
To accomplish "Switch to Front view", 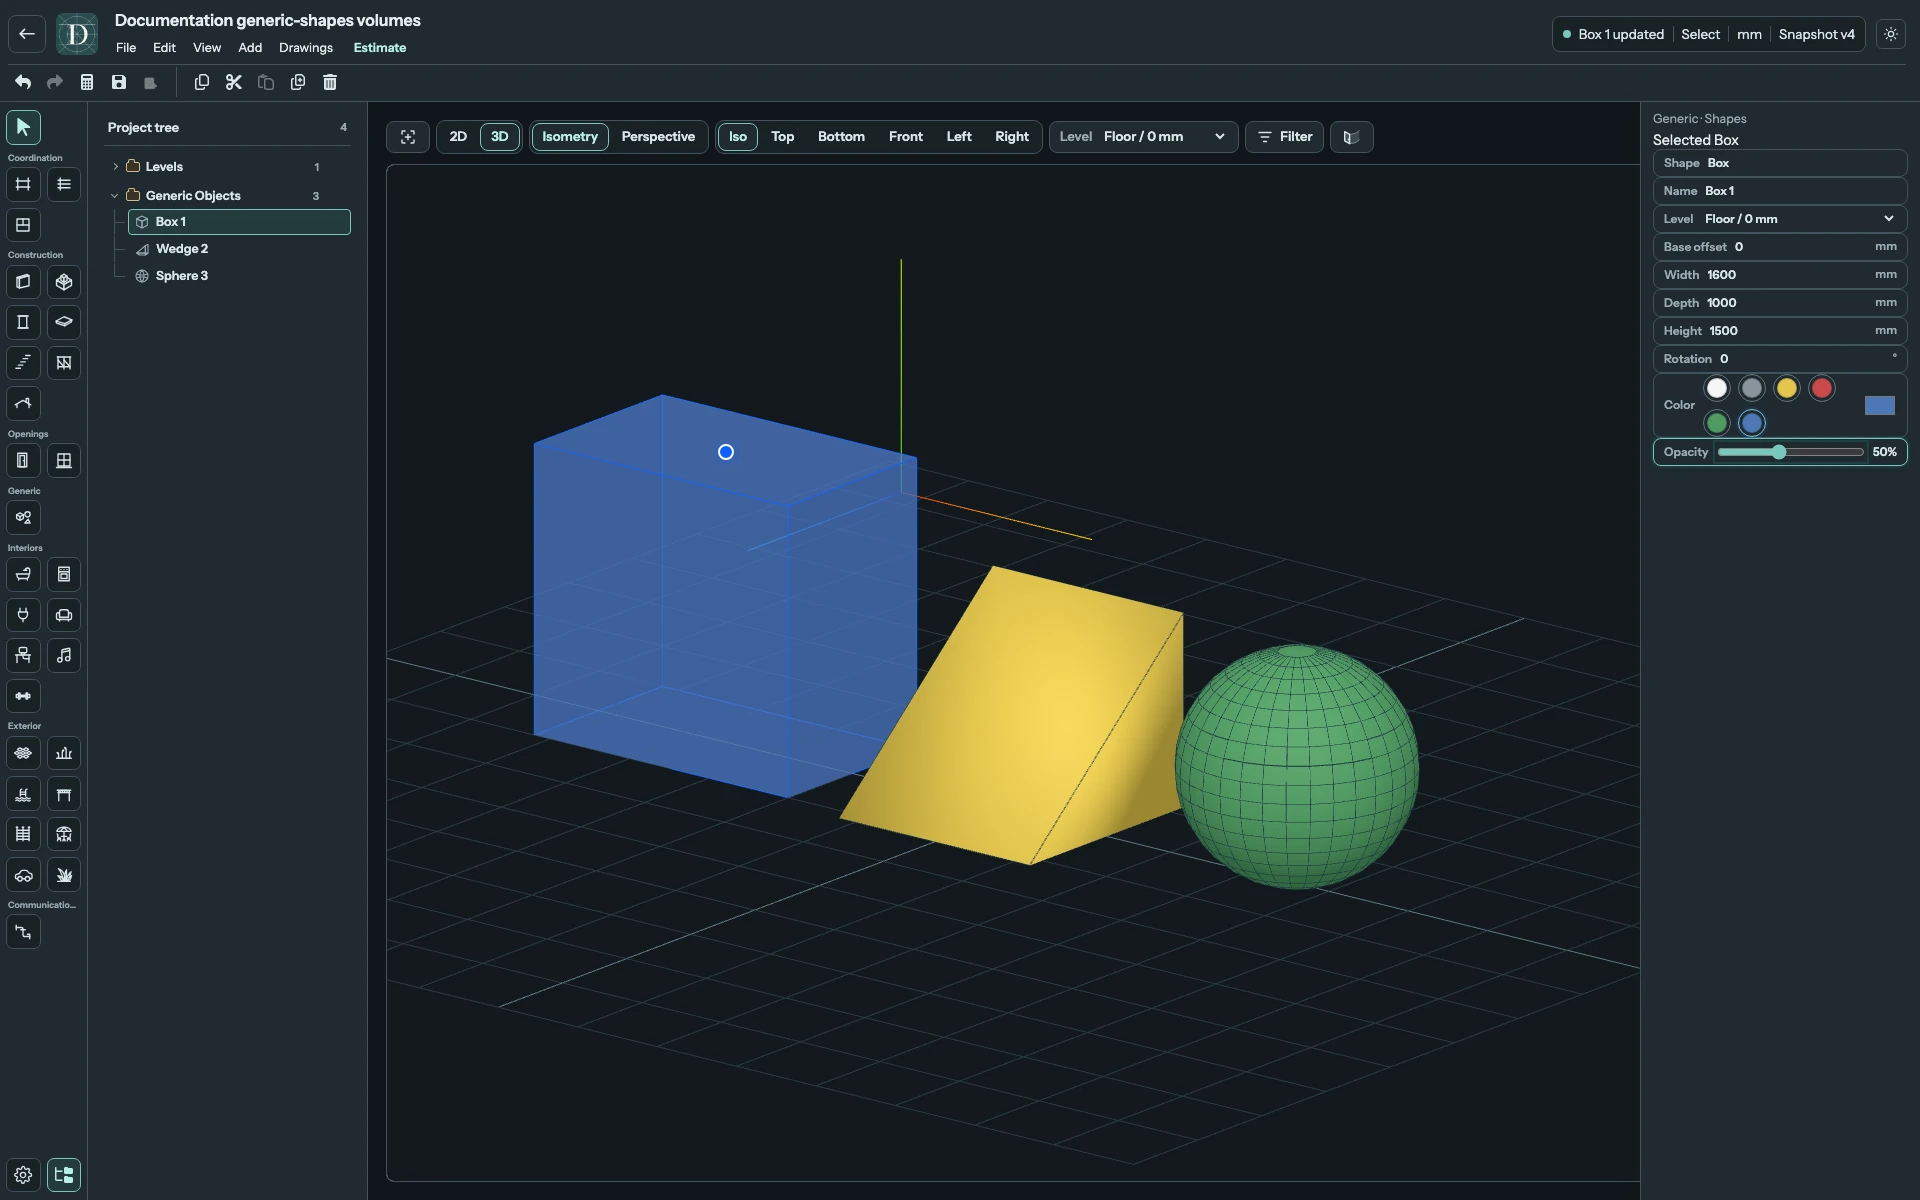I will point(906,137).
